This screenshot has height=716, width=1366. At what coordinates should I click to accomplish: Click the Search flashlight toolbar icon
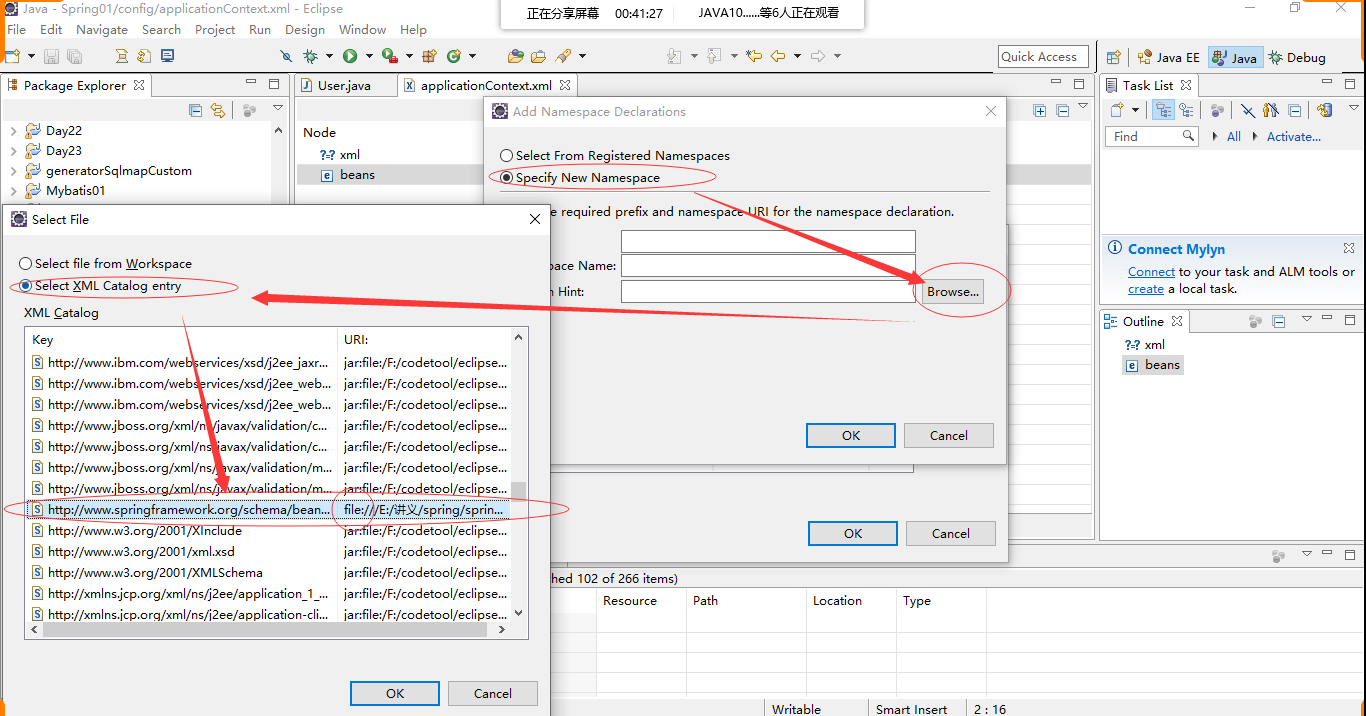563,57
